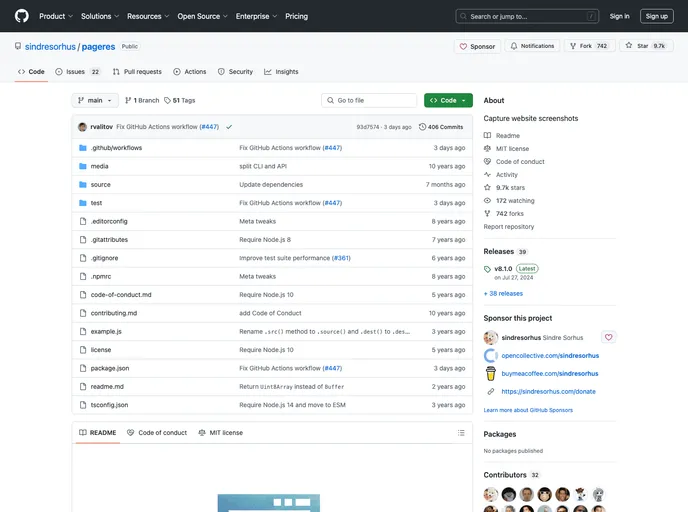Switch to the Code tab
The height and width of the screenshot is (512, 688).
click(31, 72)
